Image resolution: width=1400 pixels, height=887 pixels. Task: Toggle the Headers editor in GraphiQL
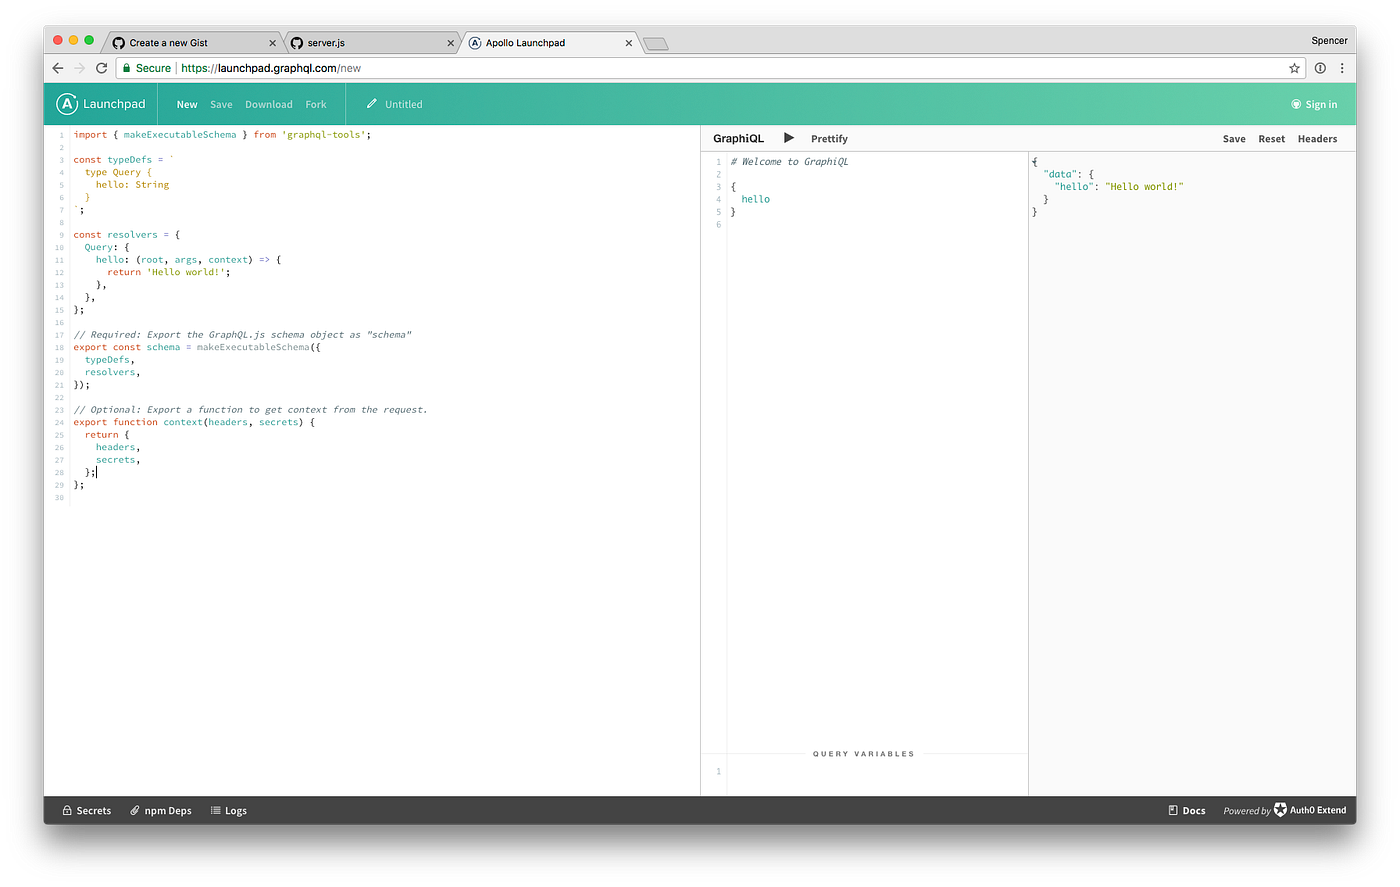pos(1317,138)
